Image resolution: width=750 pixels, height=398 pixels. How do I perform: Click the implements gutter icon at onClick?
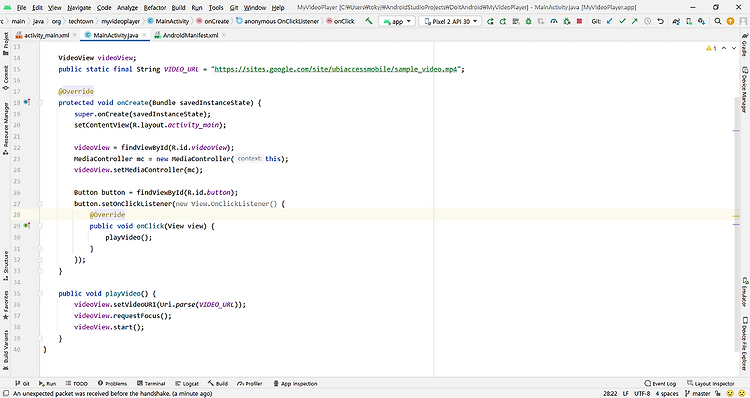27,226
